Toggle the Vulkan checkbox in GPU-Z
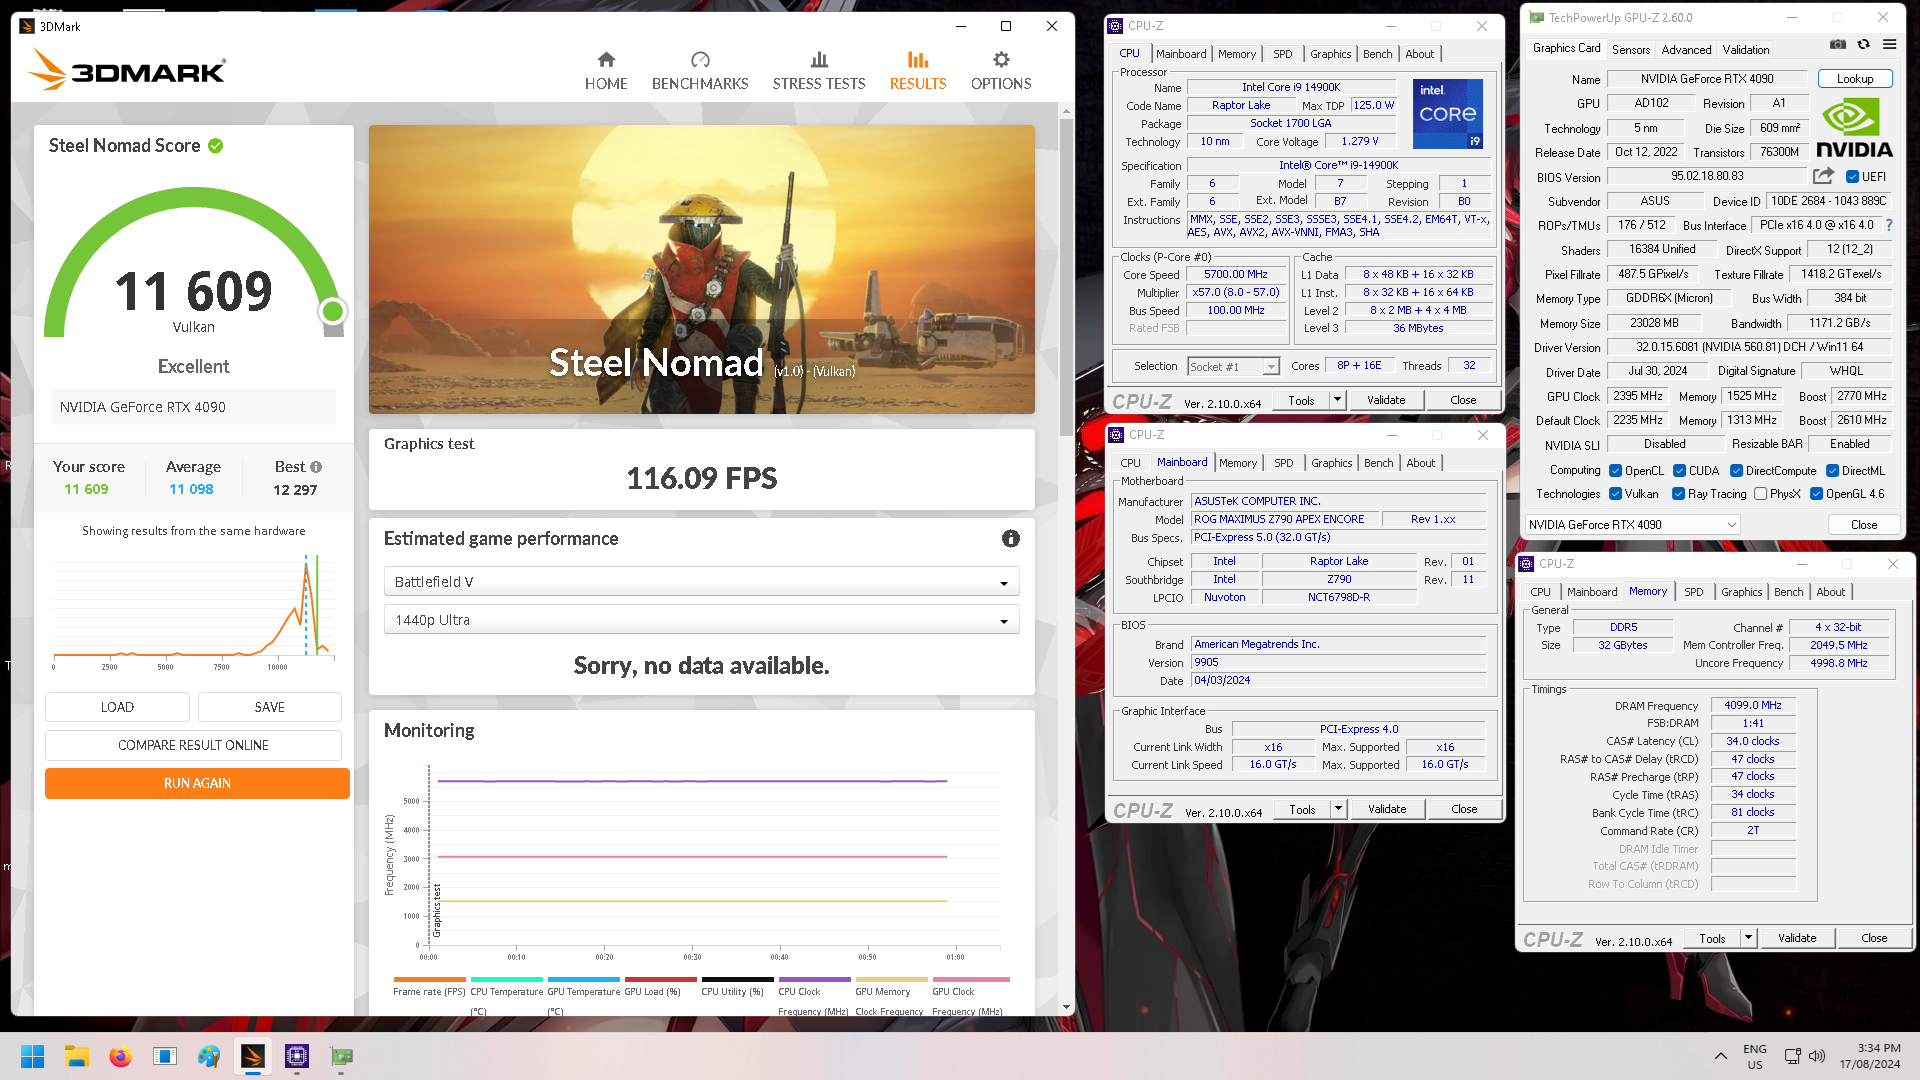Viewport: 1920px width, 1080px height. coord(1615,494)
